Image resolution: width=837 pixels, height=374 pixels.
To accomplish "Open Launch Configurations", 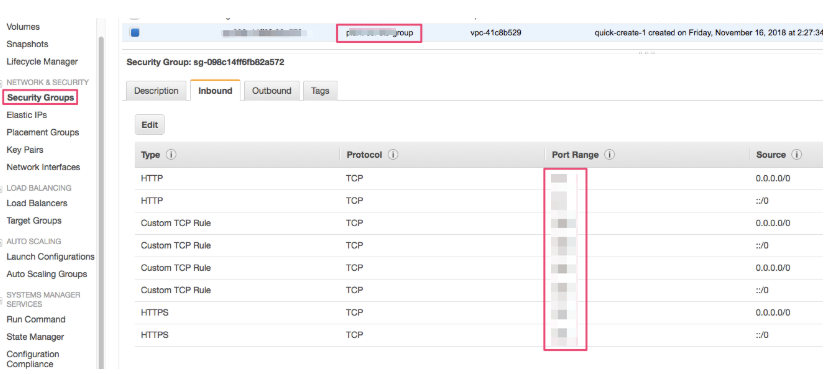I will pos(50,257).
